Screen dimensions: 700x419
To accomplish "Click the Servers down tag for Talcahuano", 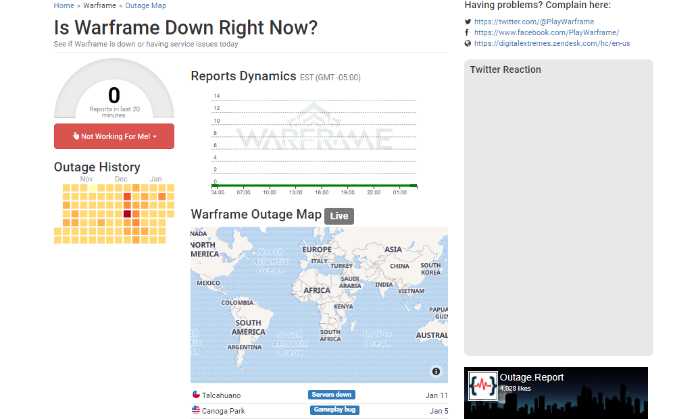I will click(x=332, y=395).
